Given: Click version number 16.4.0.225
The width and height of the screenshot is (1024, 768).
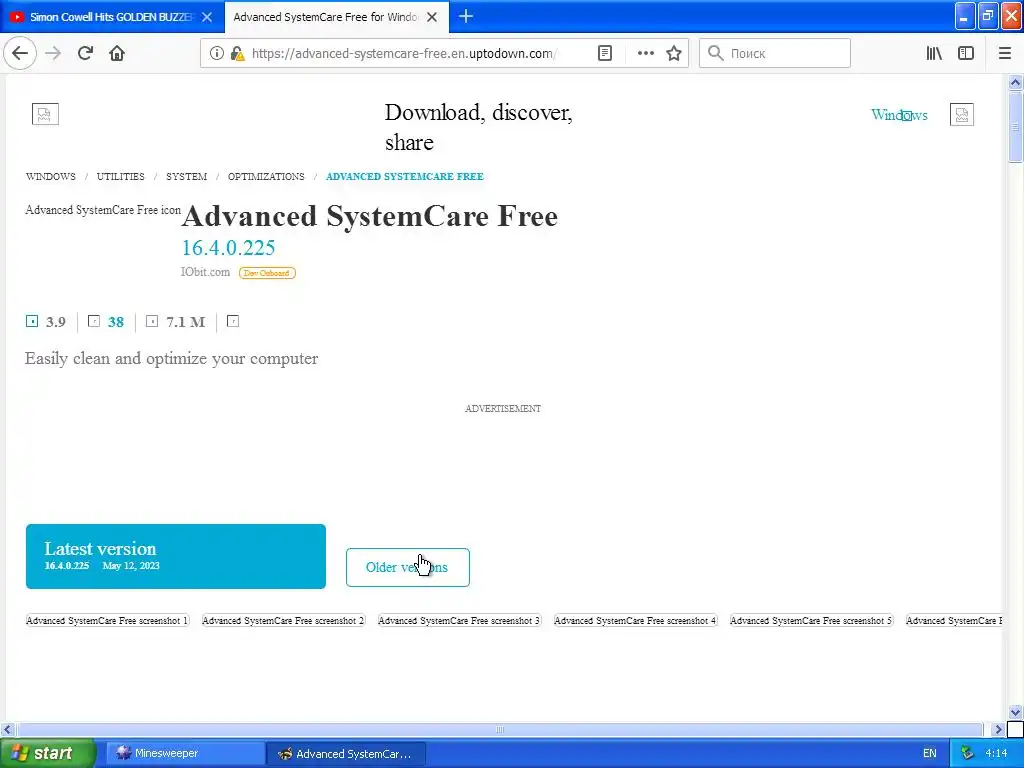Looking at the screenshot, I should point(228,248).
